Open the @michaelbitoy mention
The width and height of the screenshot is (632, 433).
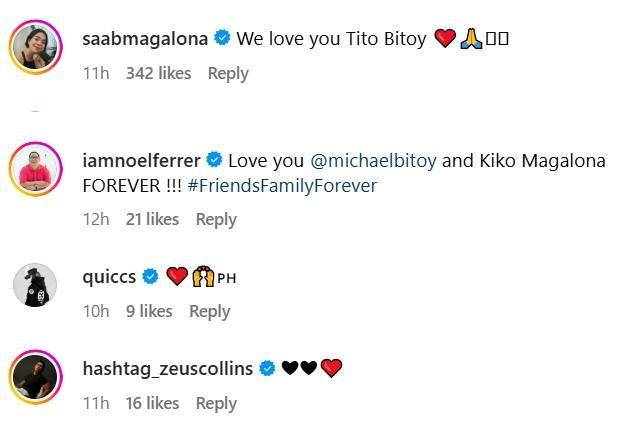point(373,160)
